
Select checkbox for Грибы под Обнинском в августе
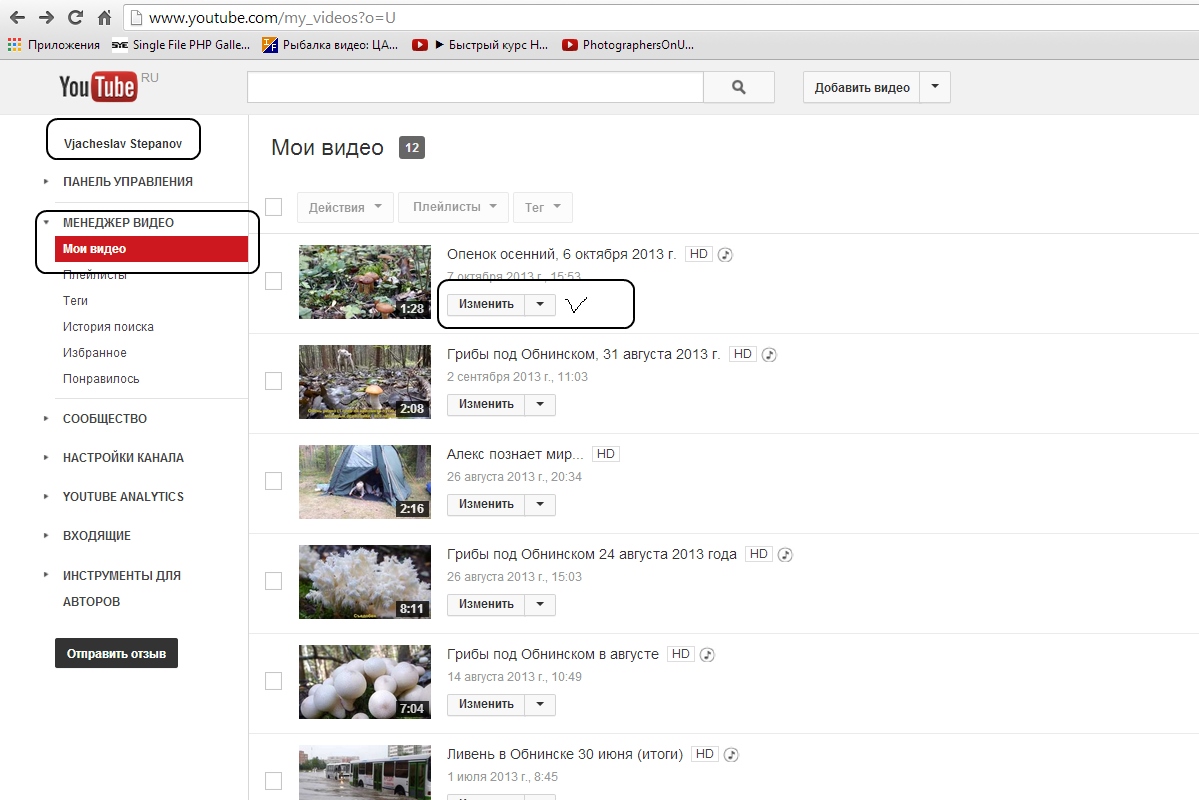(273, 681)
